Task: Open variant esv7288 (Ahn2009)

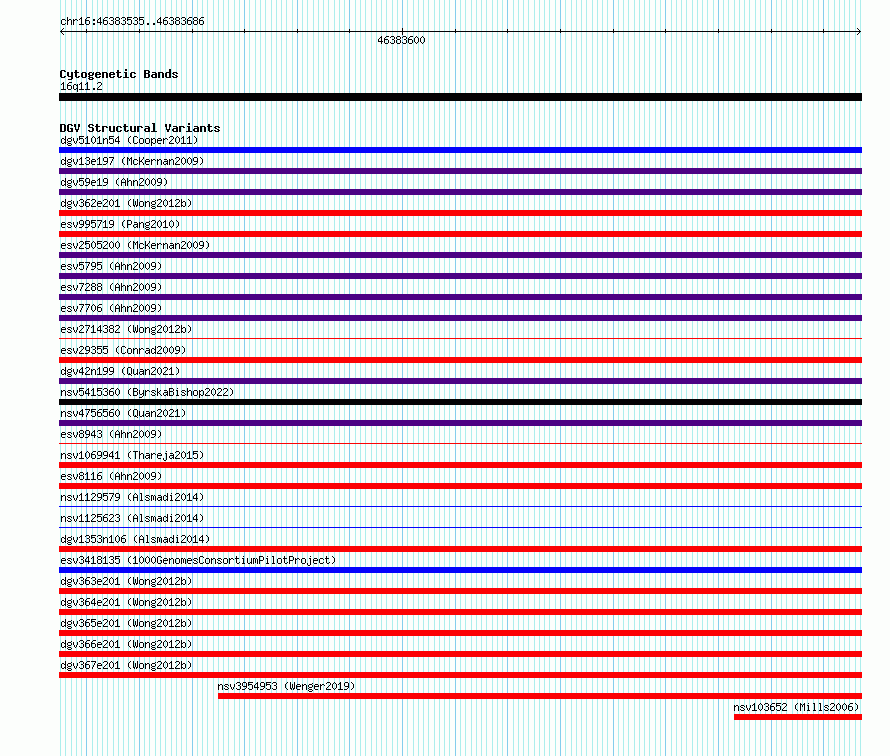Action: (111, 287)
